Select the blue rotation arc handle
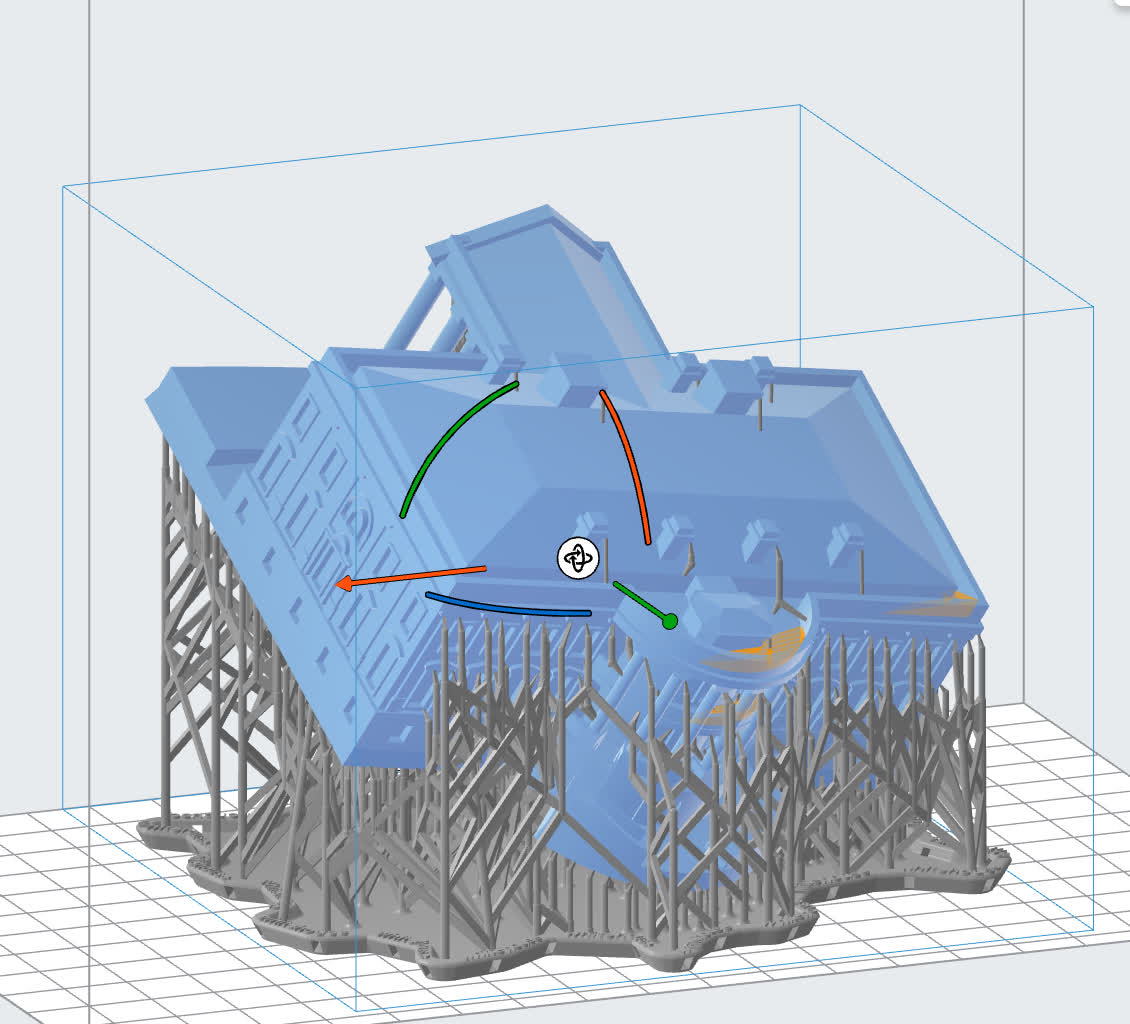The image size is (1130, 1024). point(507,607)
